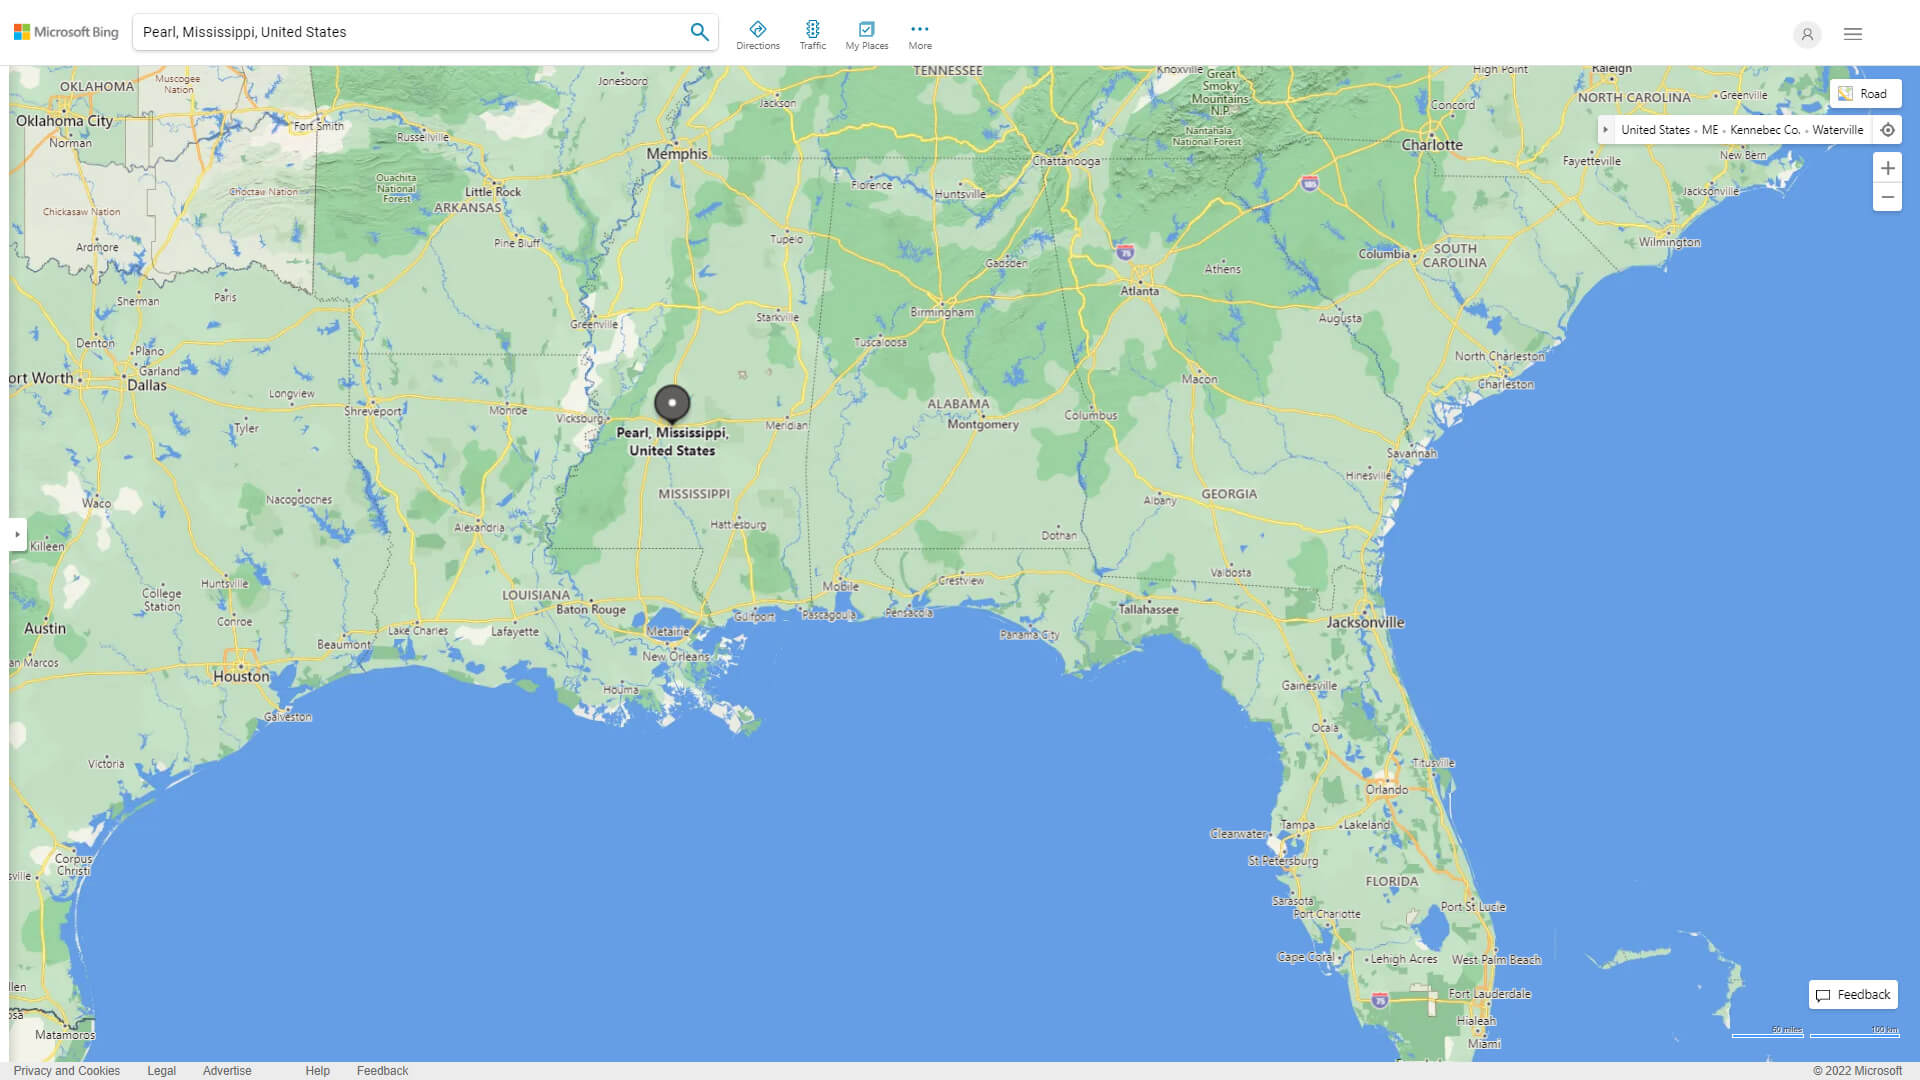Collapse the left sidebar panel
Viewport: 1920px width, 1080px height.
[x=17, y=533]
